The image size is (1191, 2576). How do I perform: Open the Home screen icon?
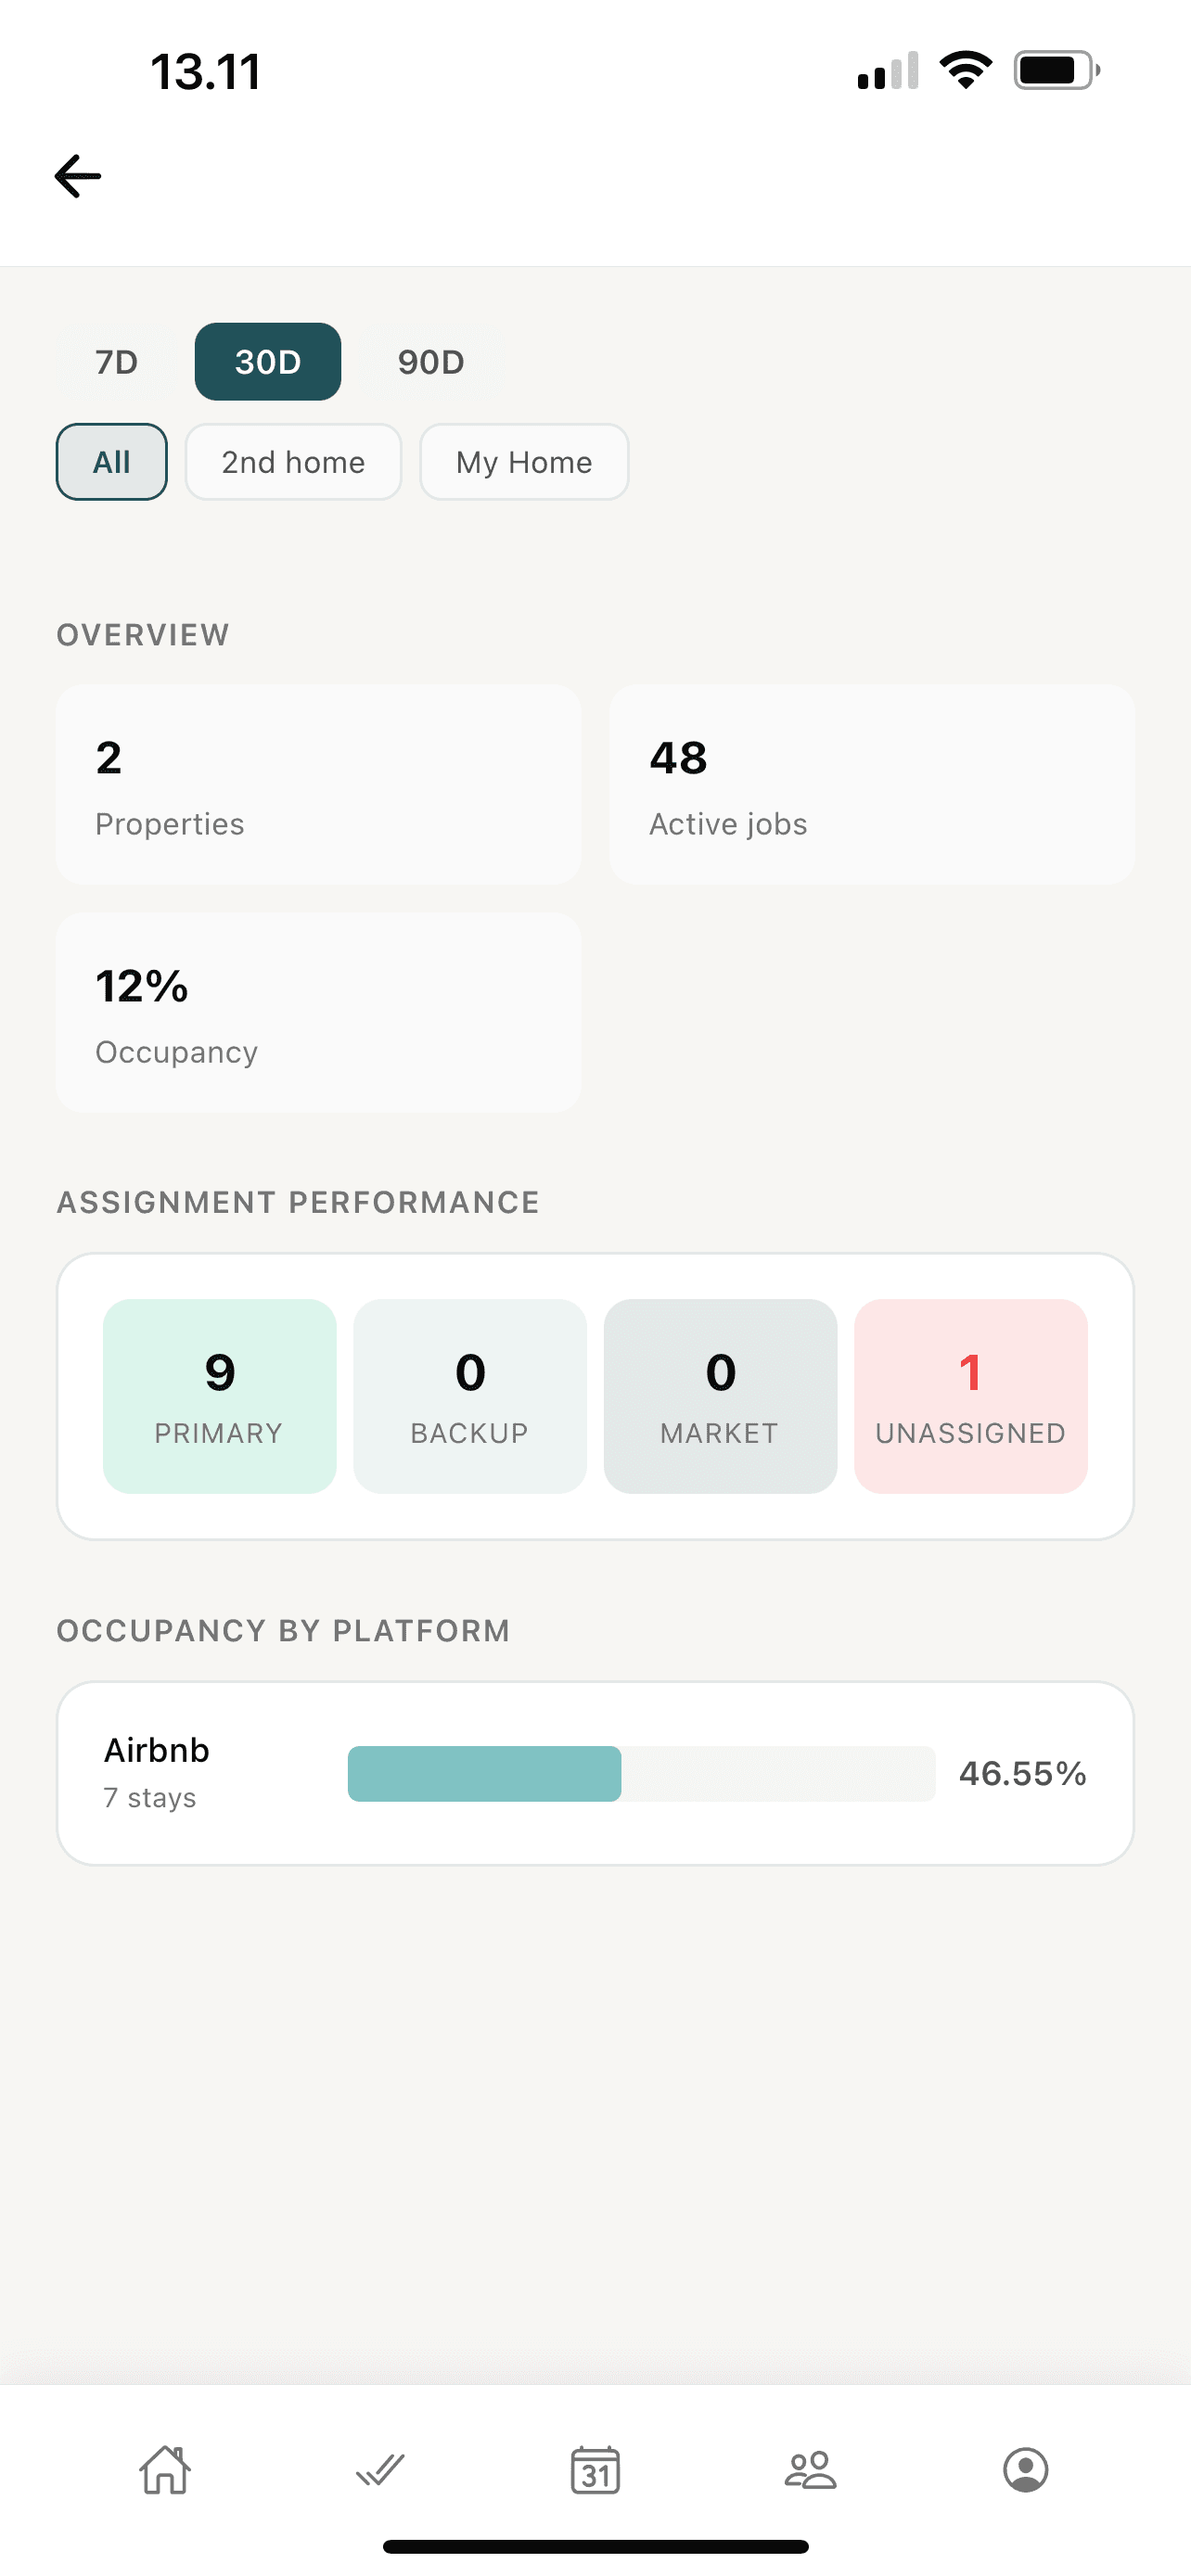(164, 2470)
